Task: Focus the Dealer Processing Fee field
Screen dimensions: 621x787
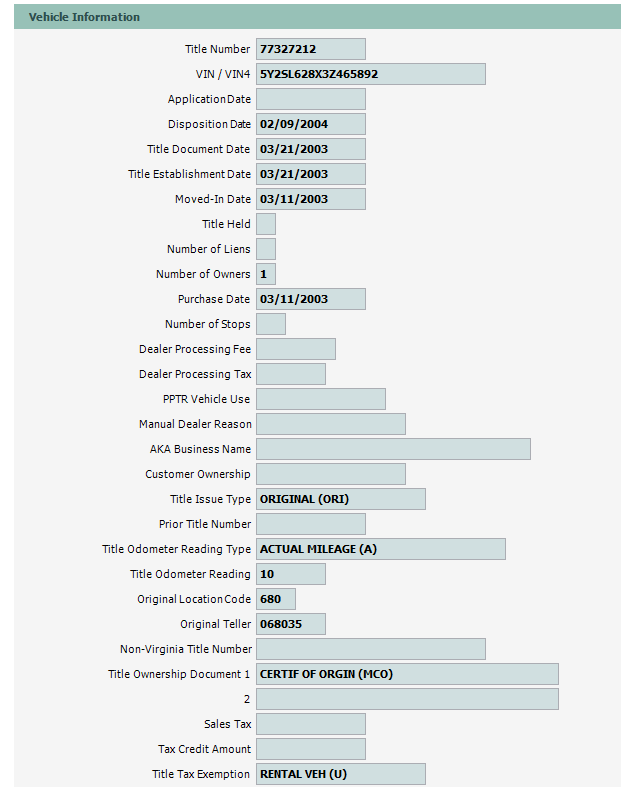Action: (x=295, y=349)
